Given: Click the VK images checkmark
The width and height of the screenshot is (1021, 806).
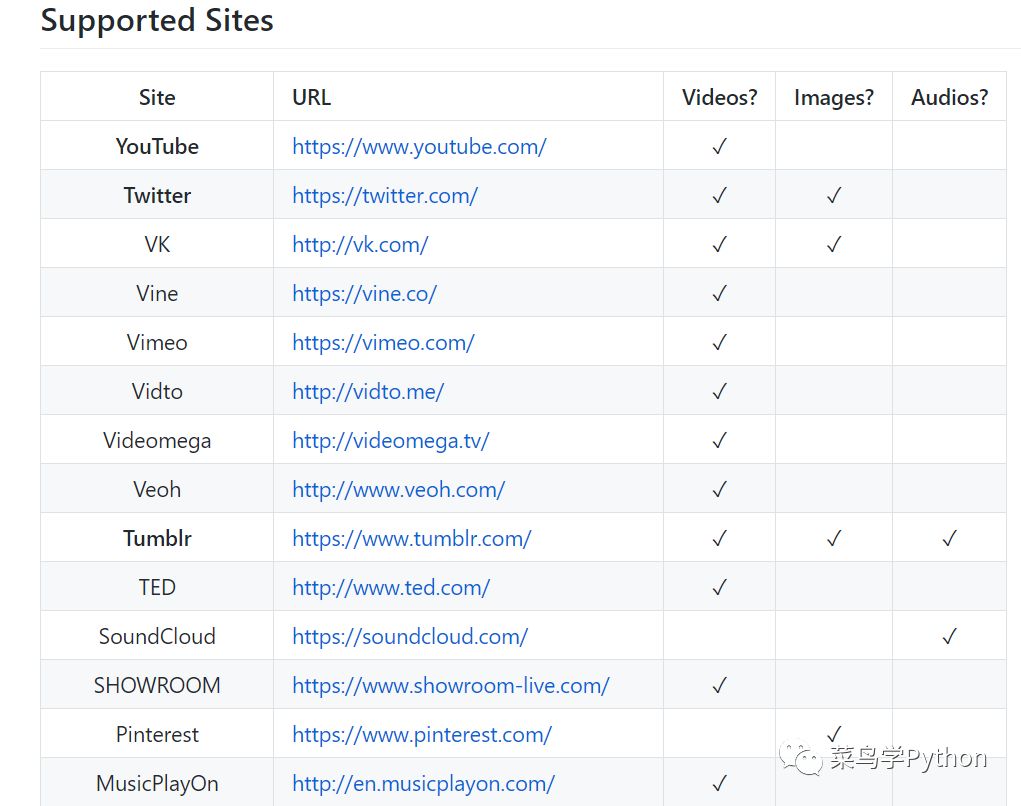Looking at the screenshot, I should [x=834, y=244].
